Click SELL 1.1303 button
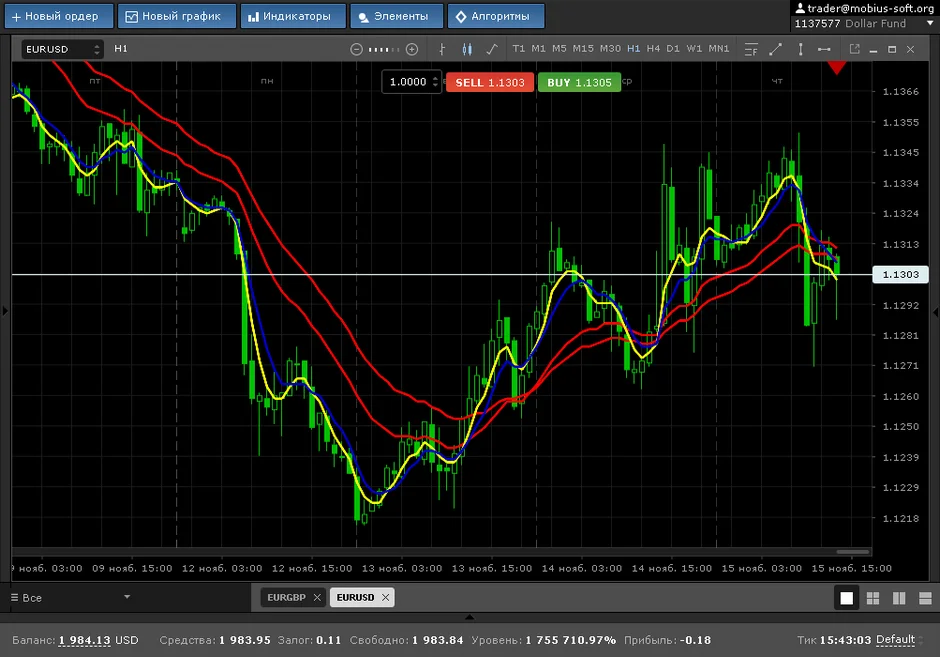Screen dimensions: 940x657 point(490,83)
